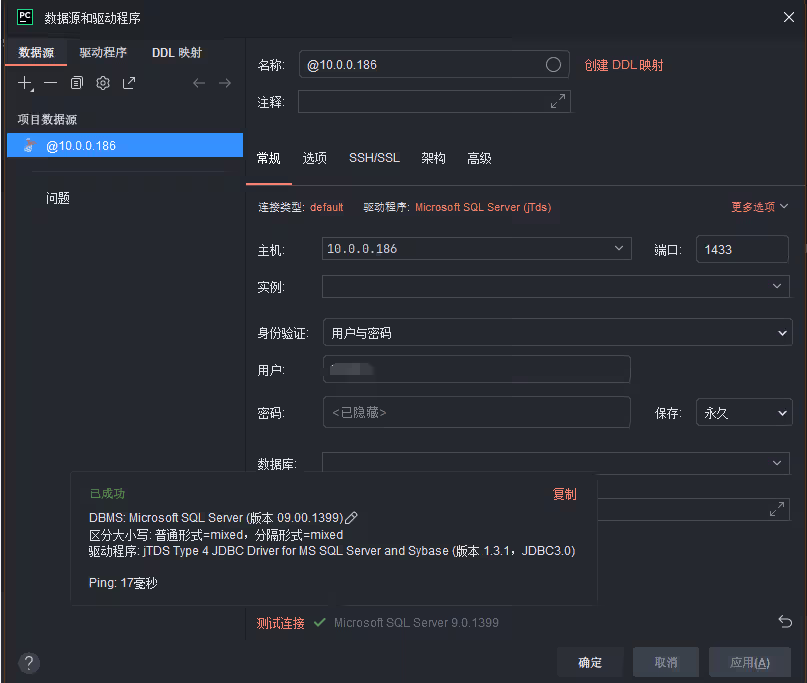Click the pencil edit icon beside the DBMS version
Screen dimensions: 807x683
(x=351, y=518)
